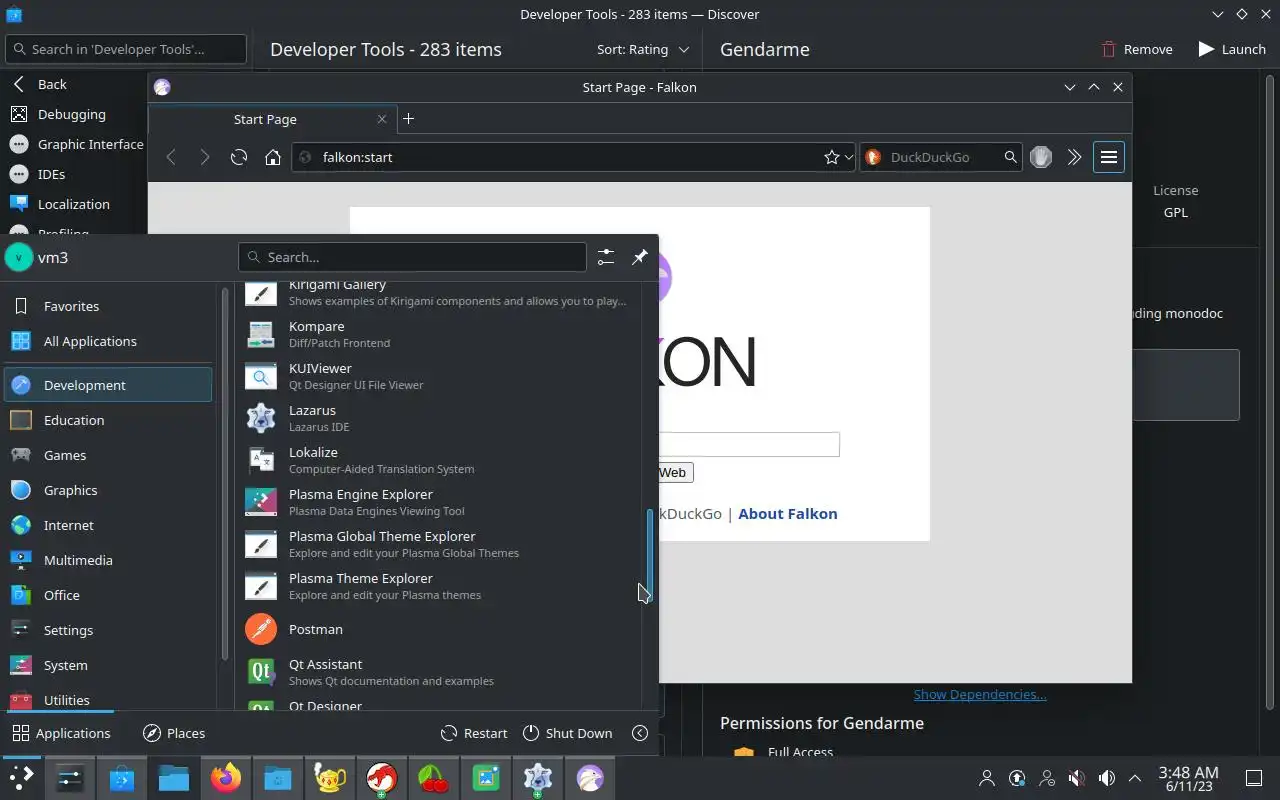Show more Falkon toolbar items chevron
The height and width of the screenshot is (800, 1280).
1074,157
